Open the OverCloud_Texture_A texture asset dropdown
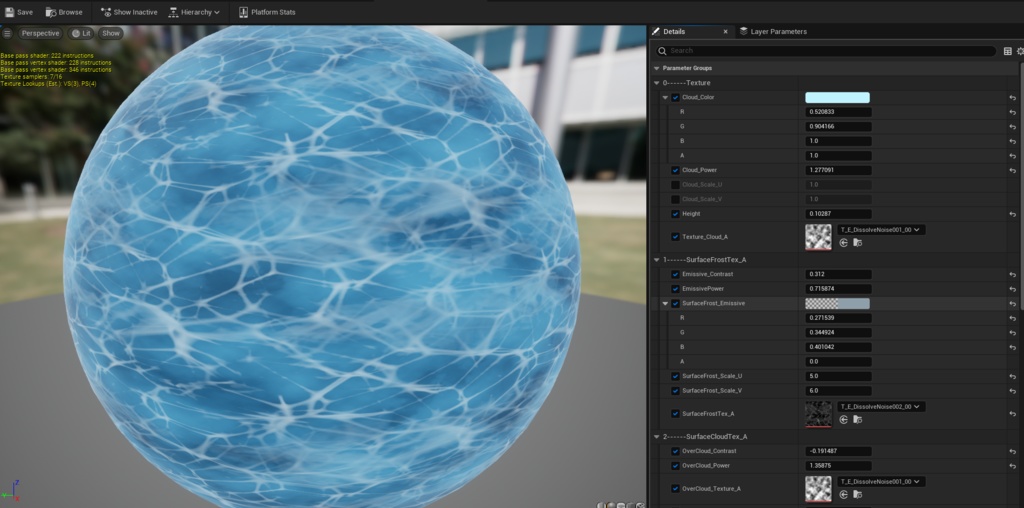The height and width of the screenshot is (508, 1024). click(x=881, y=482)
